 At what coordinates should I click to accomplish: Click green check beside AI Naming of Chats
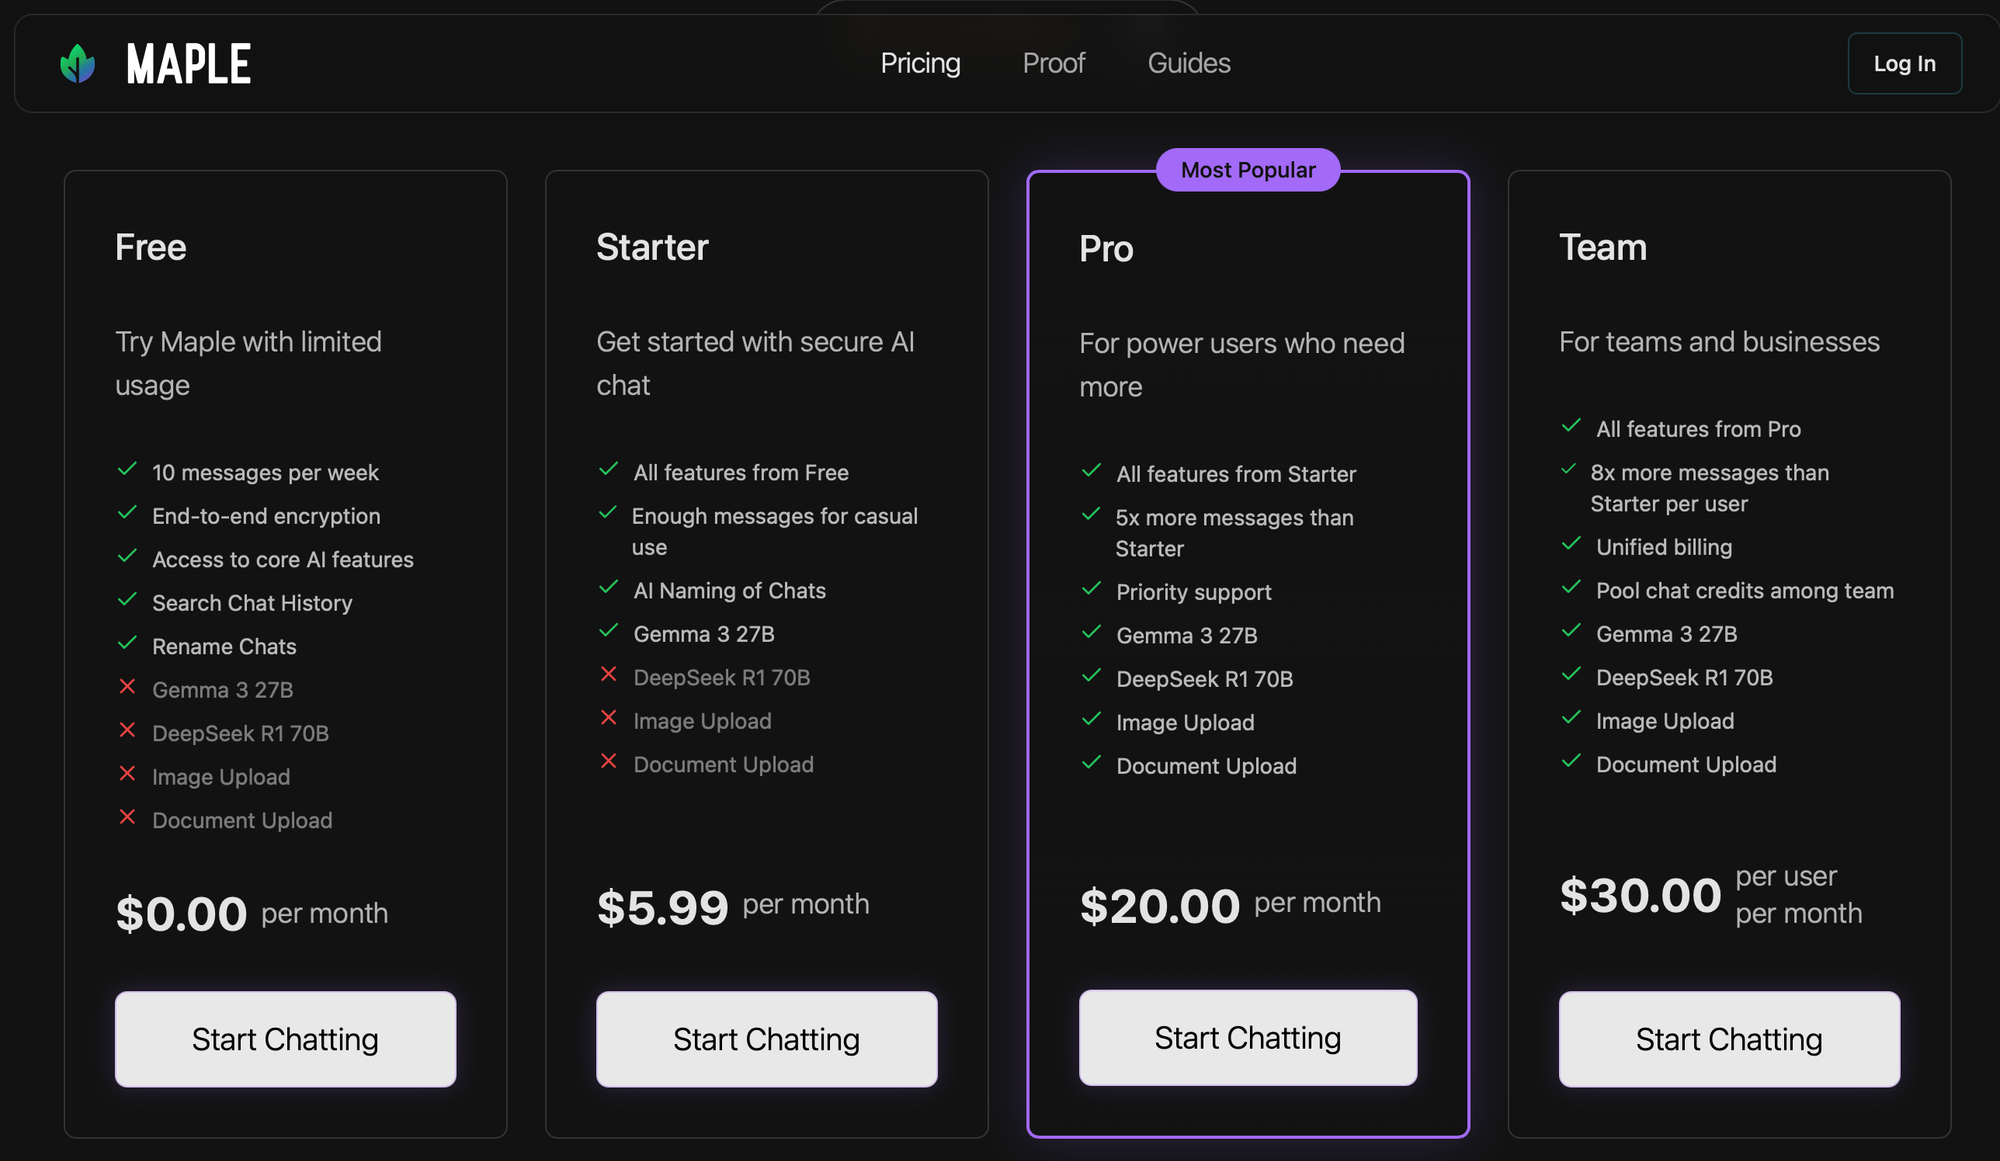[x=608, y=588]
